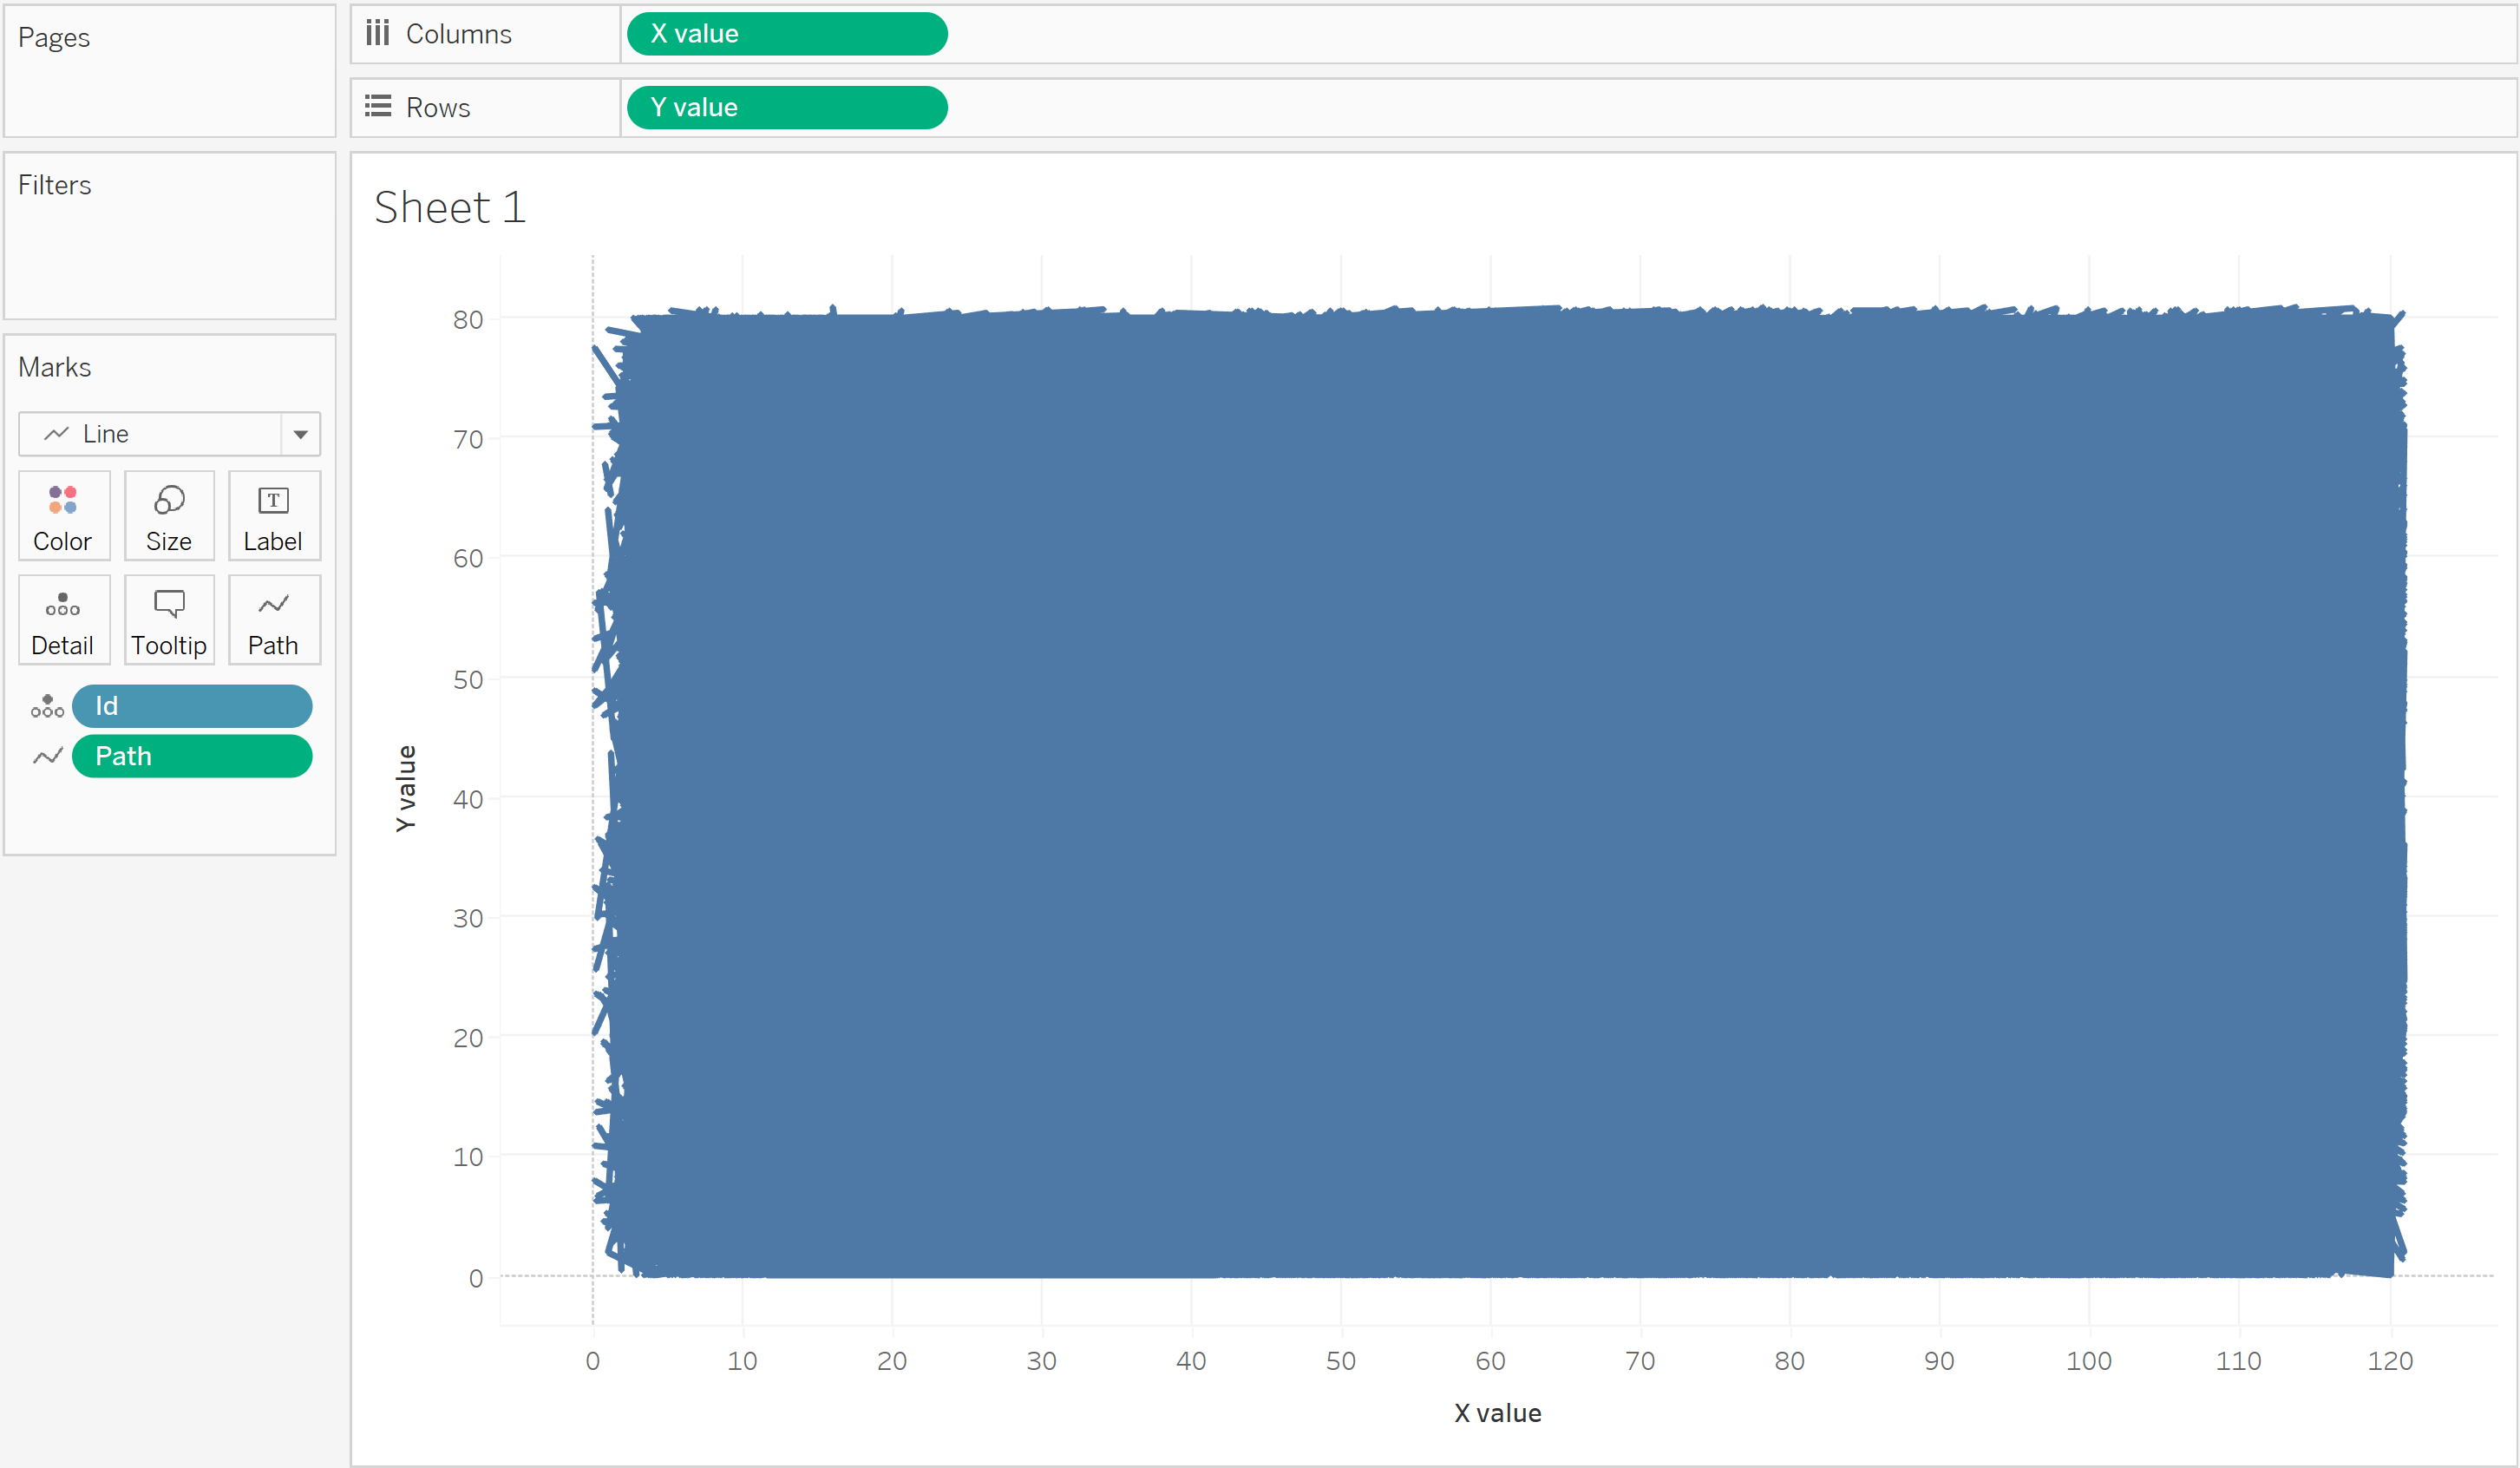This screenshot has width=2520, height=1468.
Task: Select the Id pill in Marks
Action: pos(191,707)
